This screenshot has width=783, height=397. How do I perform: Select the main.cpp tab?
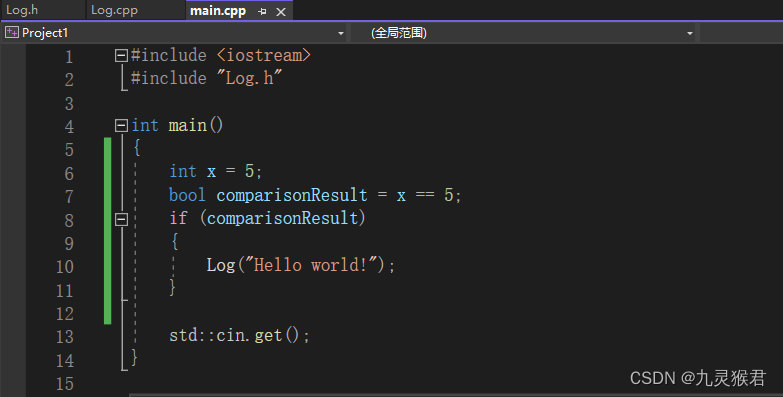click(218, 11)
